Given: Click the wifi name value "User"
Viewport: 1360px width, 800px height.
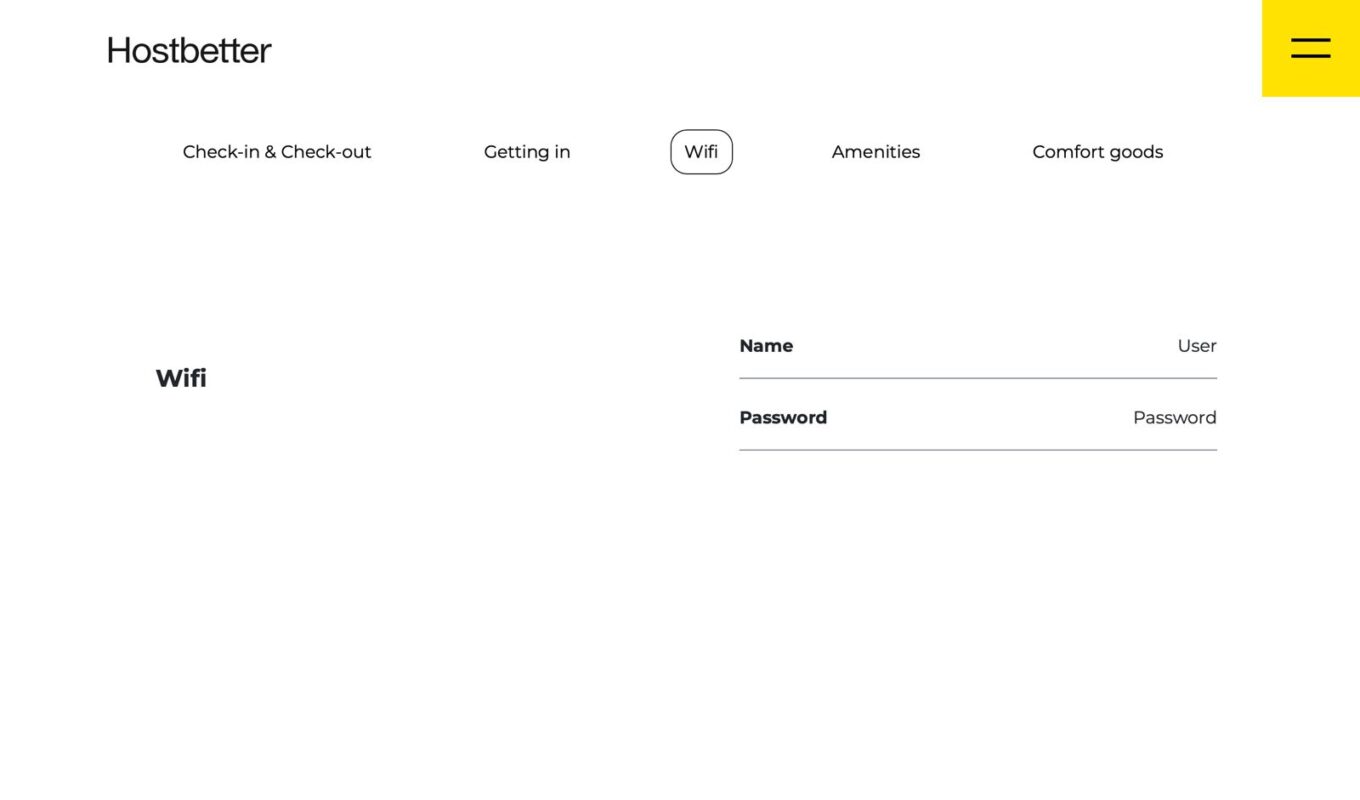Looking at the screenshot, I should 1197,346.
